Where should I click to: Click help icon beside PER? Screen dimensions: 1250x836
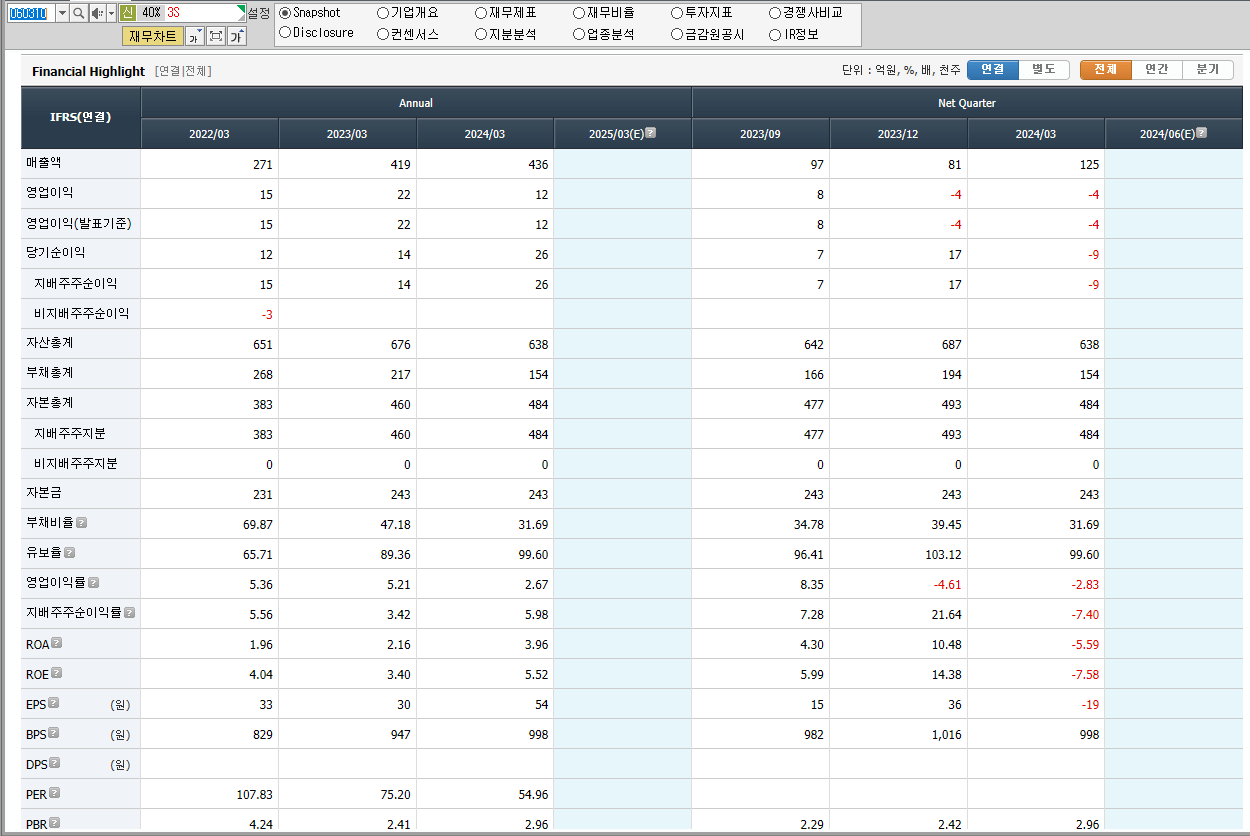click(55, 793)
